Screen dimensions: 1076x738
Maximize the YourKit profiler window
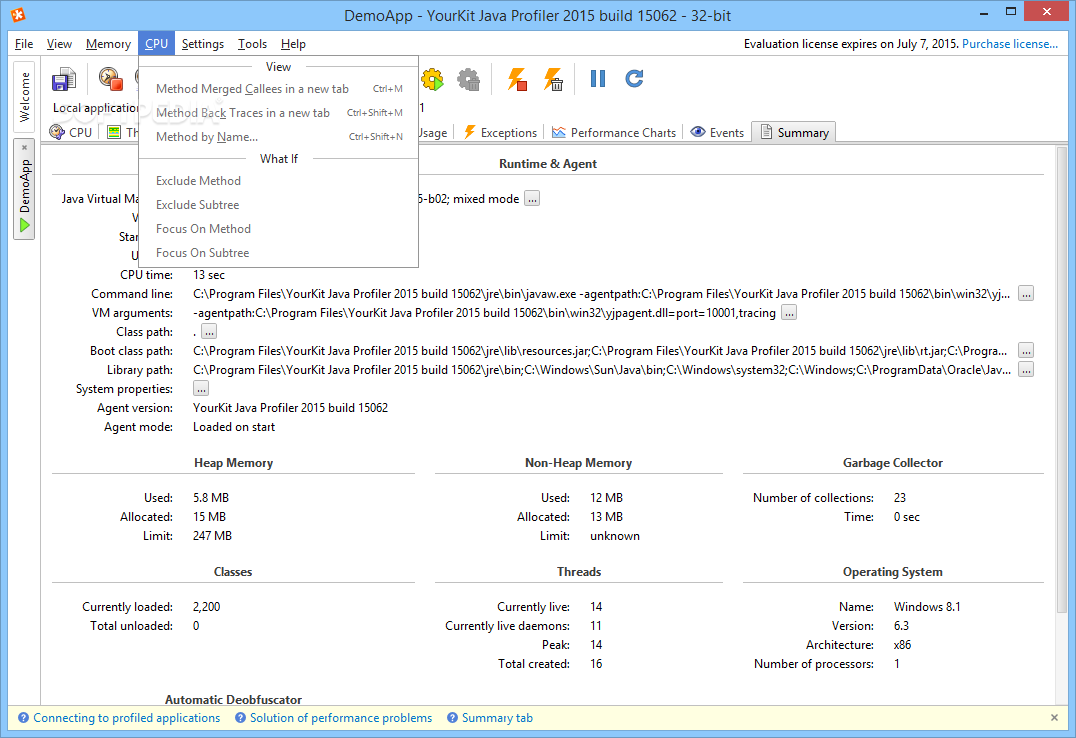coord(1011,12)
